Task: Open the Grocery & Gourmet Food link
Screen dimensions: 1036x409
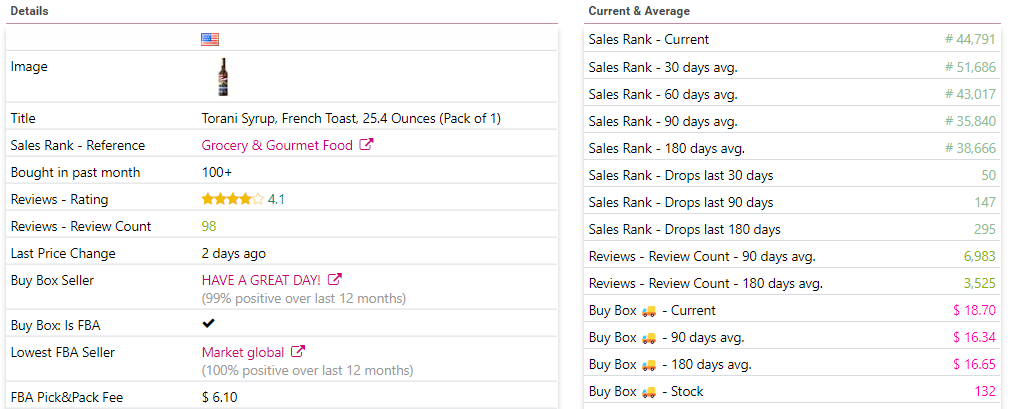Action: 277,145
